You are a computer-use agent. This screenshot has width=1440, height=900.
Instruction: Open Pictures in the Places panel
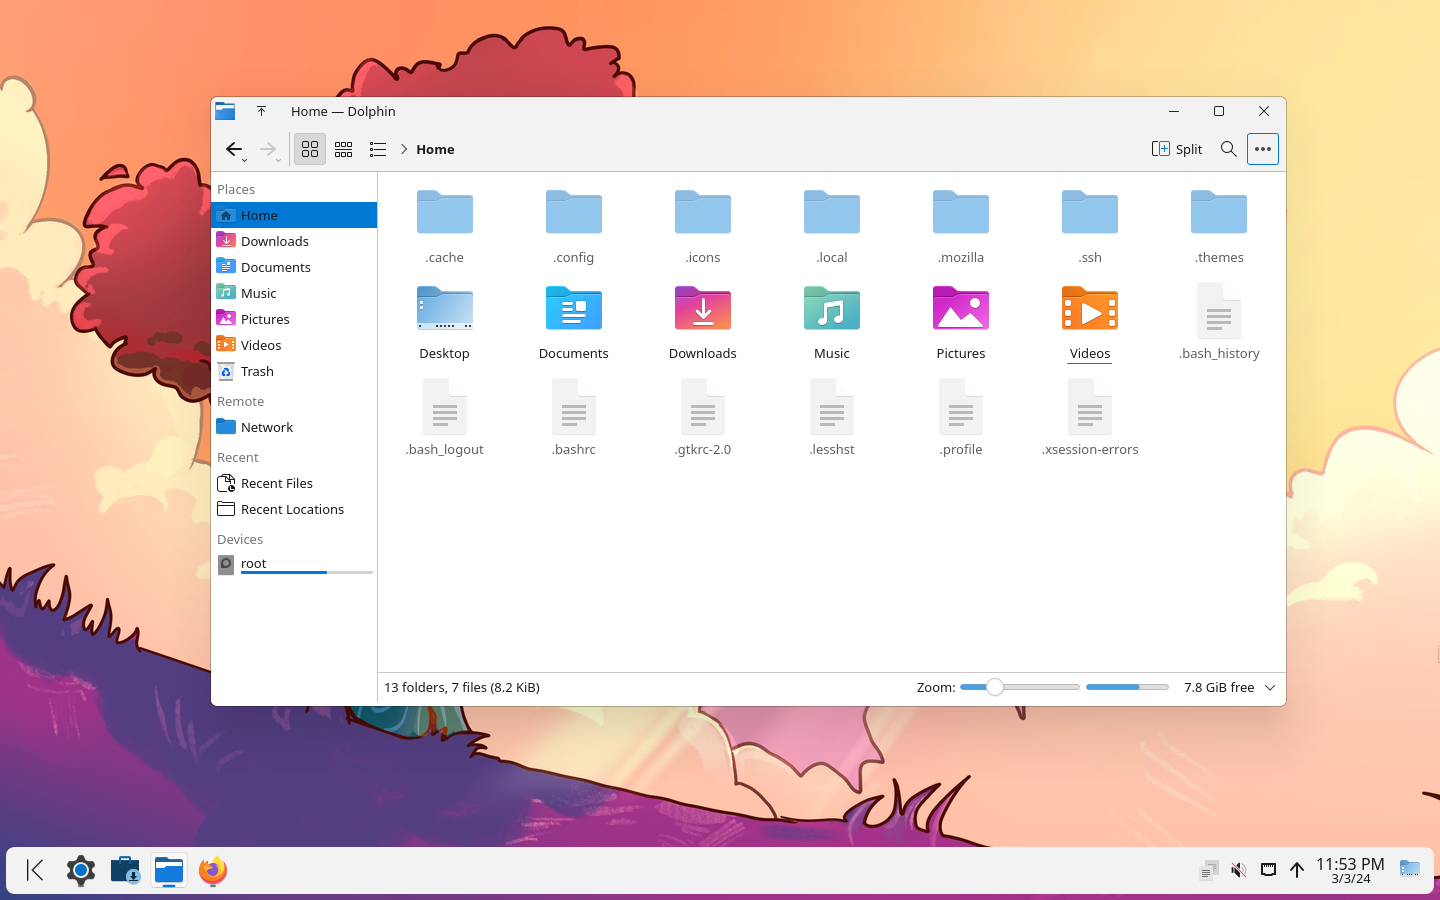[x=294, y=319]
